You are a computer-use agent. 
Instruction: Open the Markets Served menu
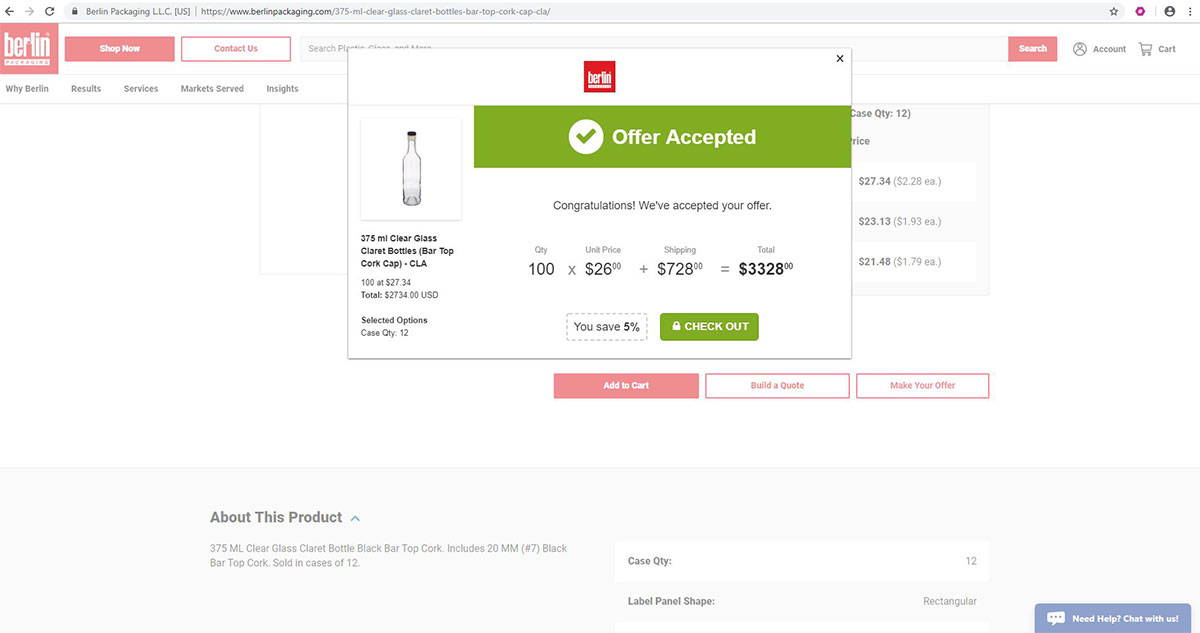pos(212,89)
